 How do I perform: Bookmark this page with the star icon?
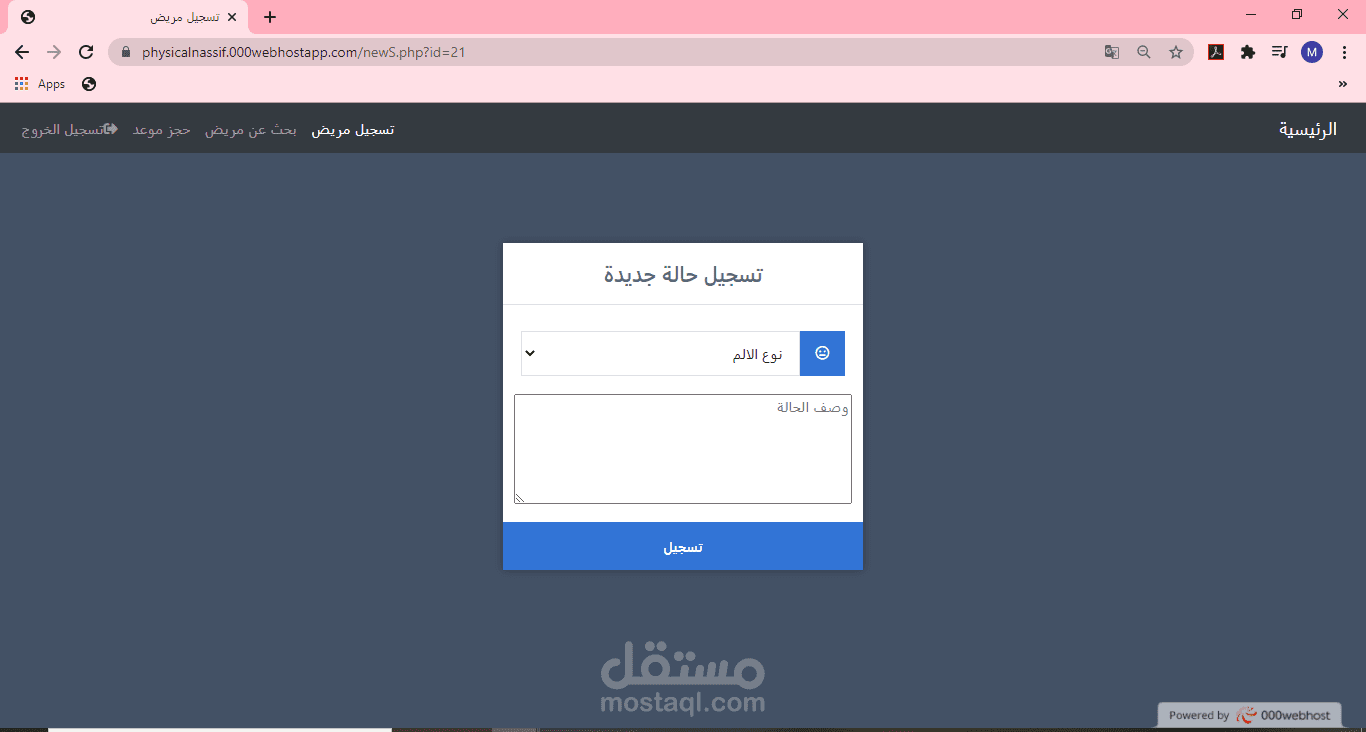(x=1176, y=52)
